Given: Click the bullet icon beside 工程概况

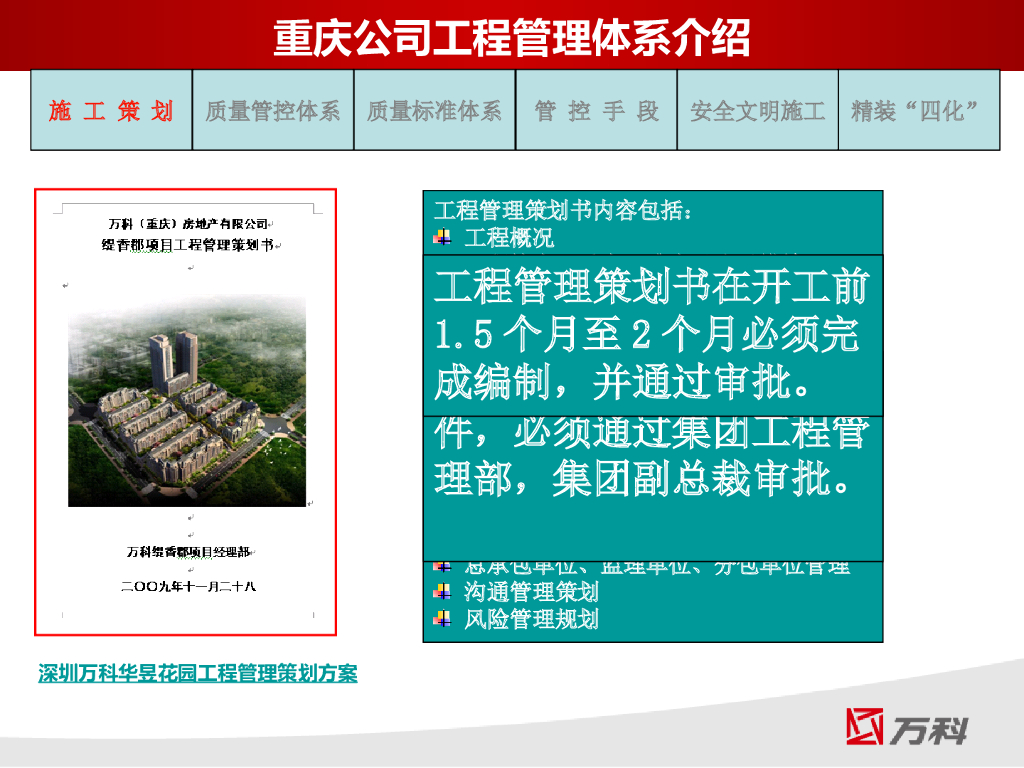Looking at the screenshot, I should [443, 238].
